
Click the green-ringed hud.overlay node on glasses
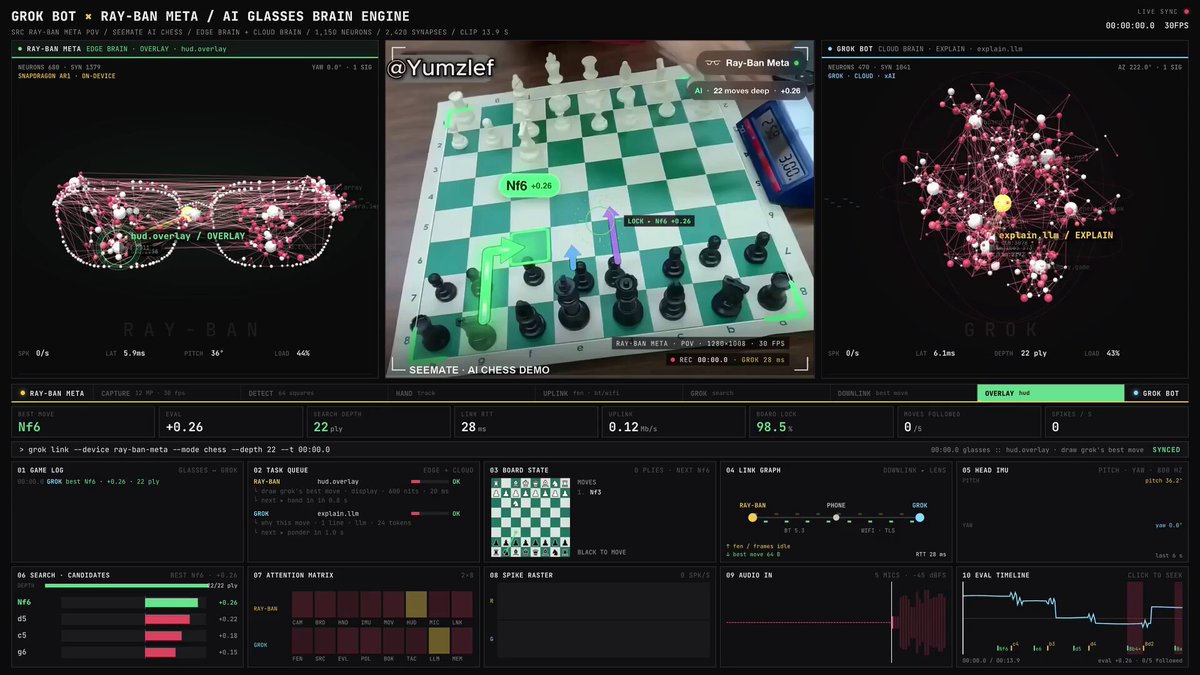tap(119, 247)
